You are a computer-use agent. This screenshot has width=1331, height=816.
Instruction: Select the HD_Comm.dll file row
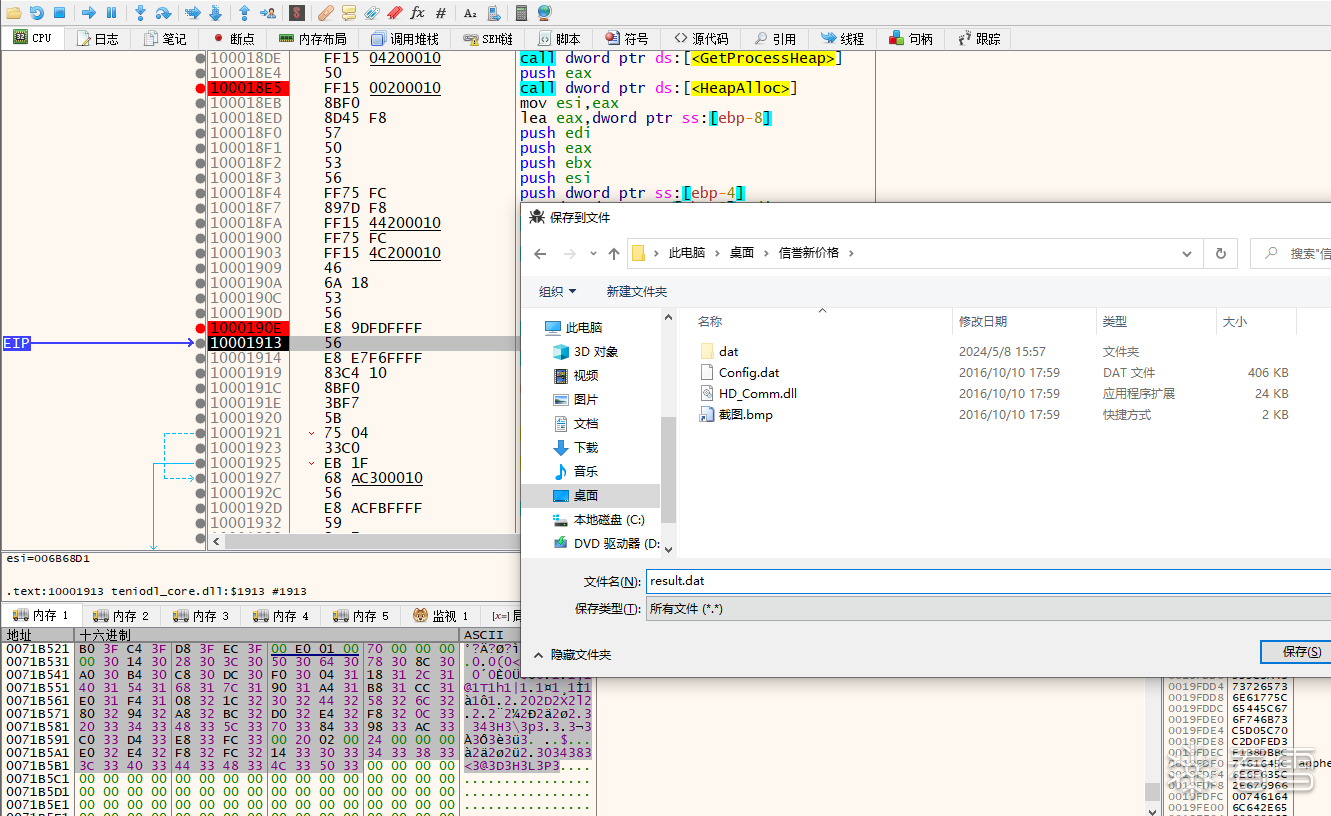[x=996, y=393]
